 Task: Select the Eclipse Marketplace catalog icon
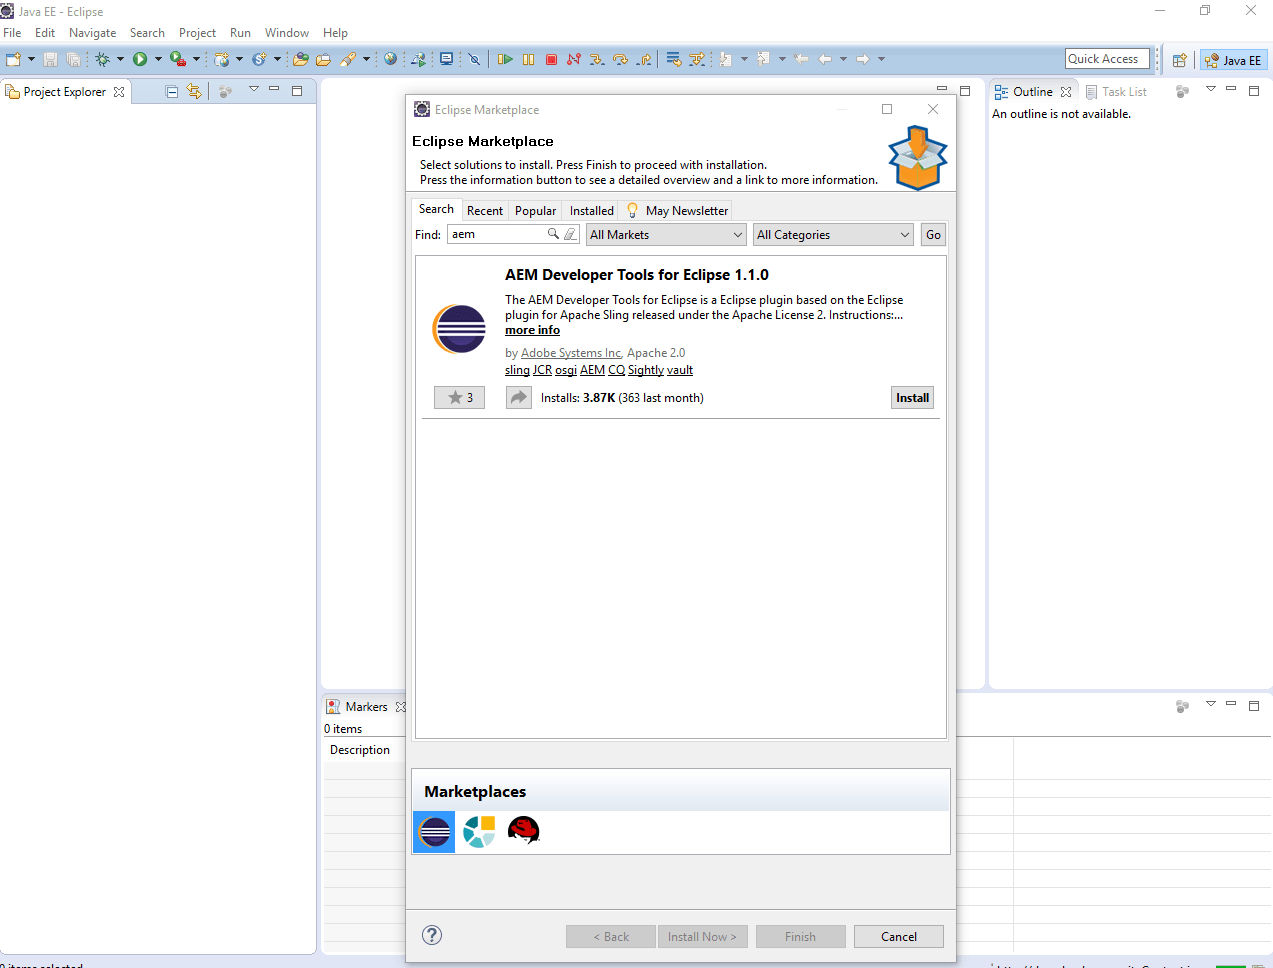tap(434, 832)
